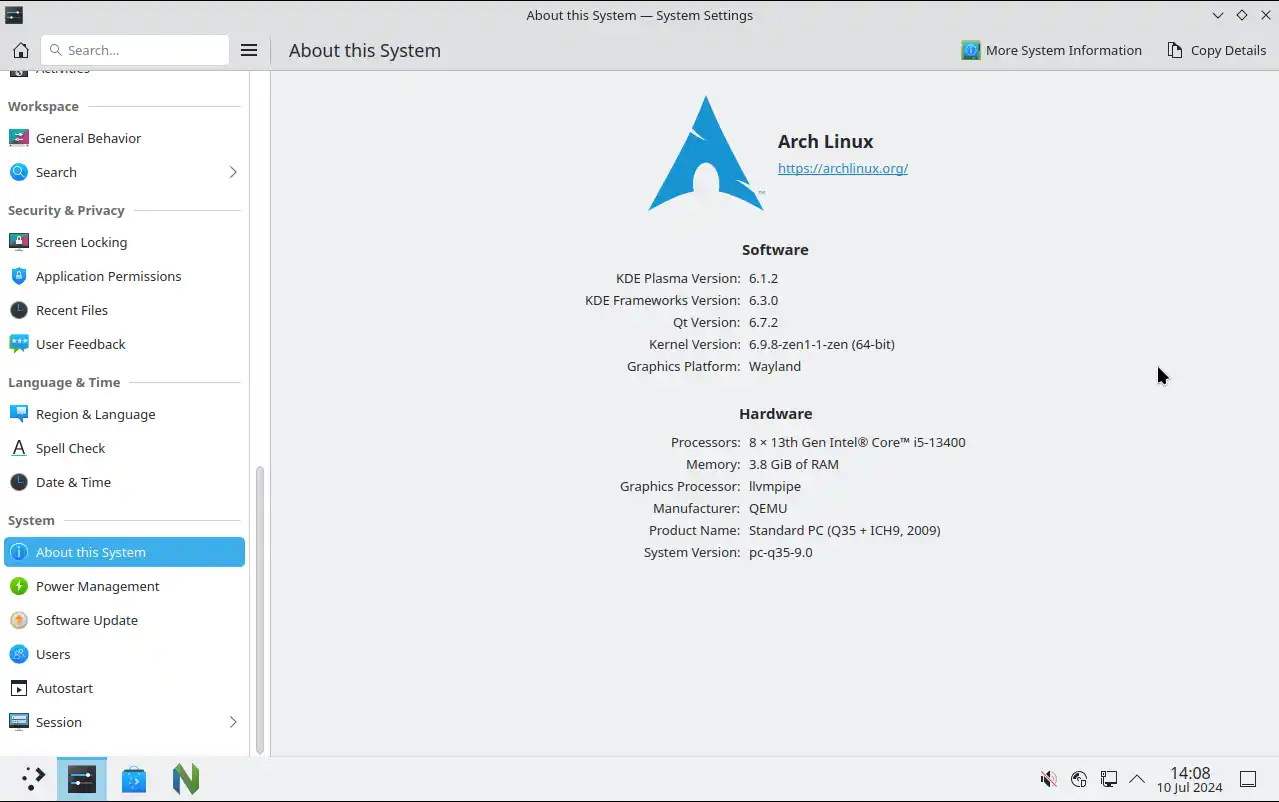Expand the Session category arrow
The image size is (1279, 802).
tap(233, 722)
